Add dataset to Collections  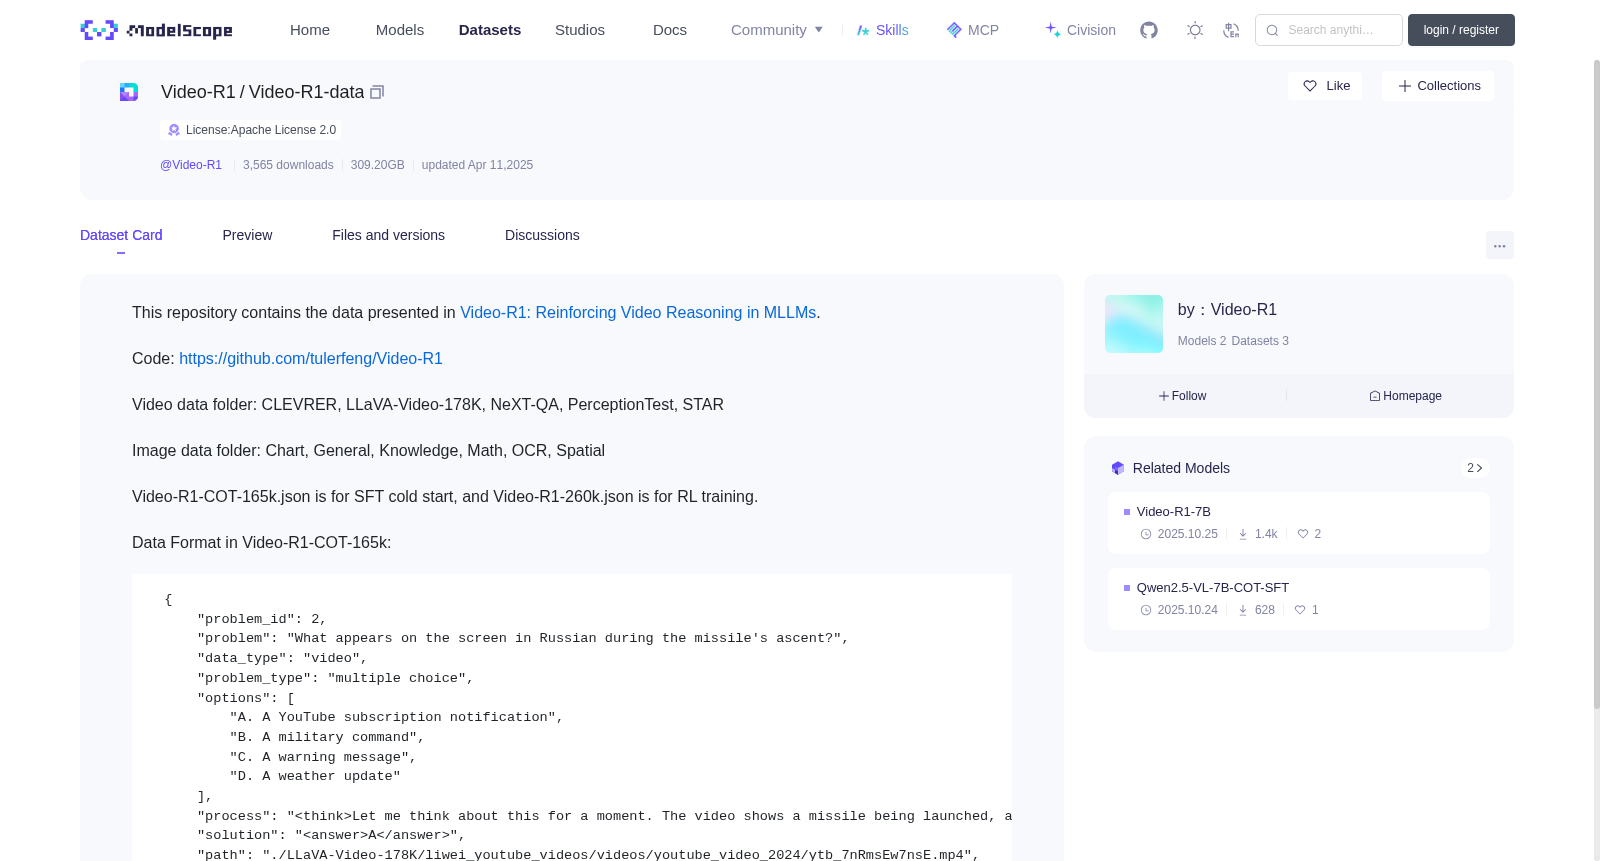[x=1438, y=86]
